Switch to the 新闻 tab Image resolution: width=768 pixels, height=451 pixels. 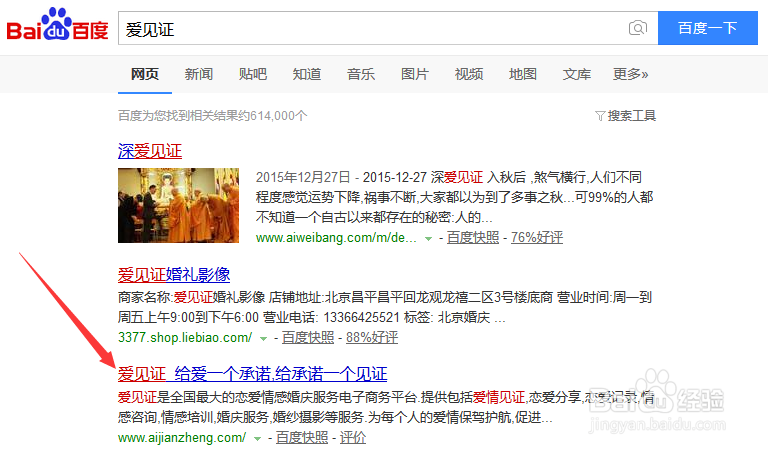pyautogui.click(x=199, y=74)
